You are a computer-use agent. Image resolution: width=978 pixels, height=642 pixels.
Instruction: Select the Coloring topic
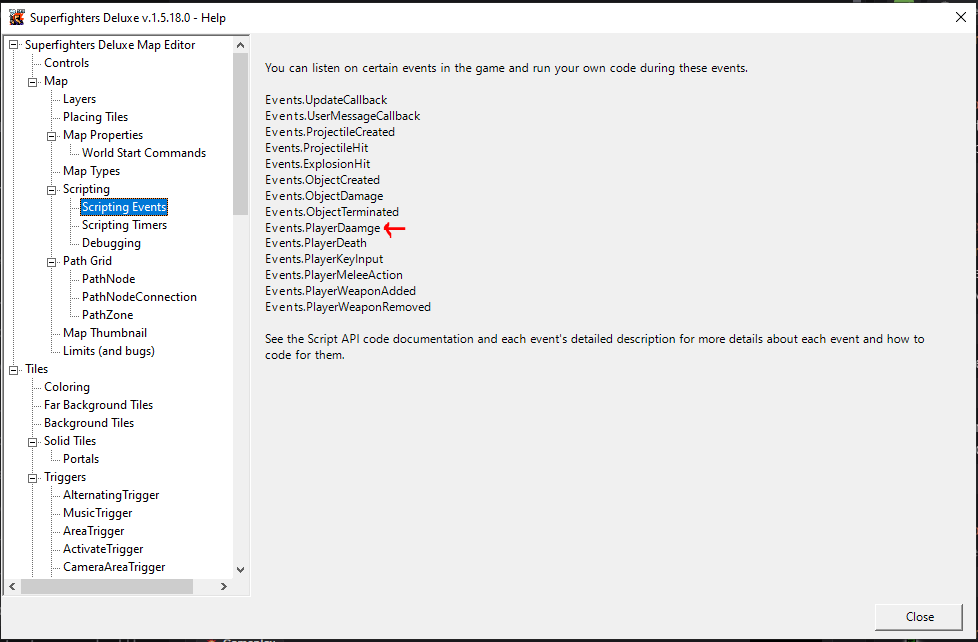[x=67, y=387]
